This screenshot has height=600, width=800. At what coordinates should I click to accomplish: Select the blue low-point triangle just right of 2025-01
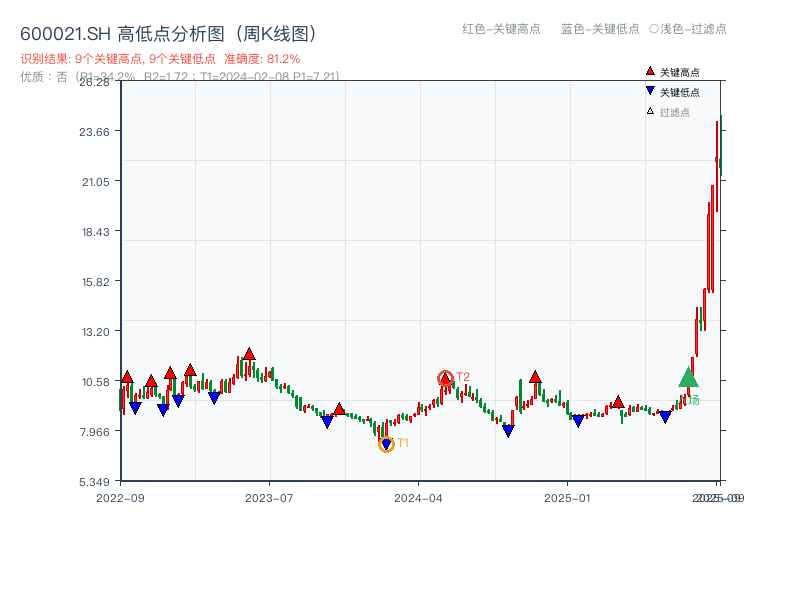[x=578, y=421]
